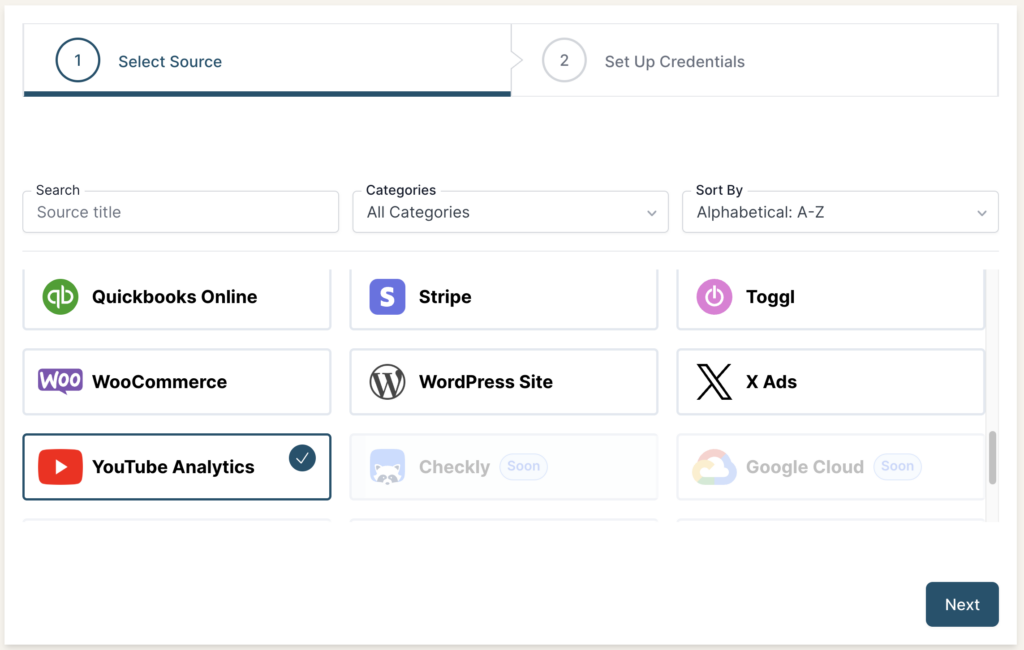Switch to the Set Up Credentials step
Viewport: 1024px width, 650px height.
click(674, 61)
